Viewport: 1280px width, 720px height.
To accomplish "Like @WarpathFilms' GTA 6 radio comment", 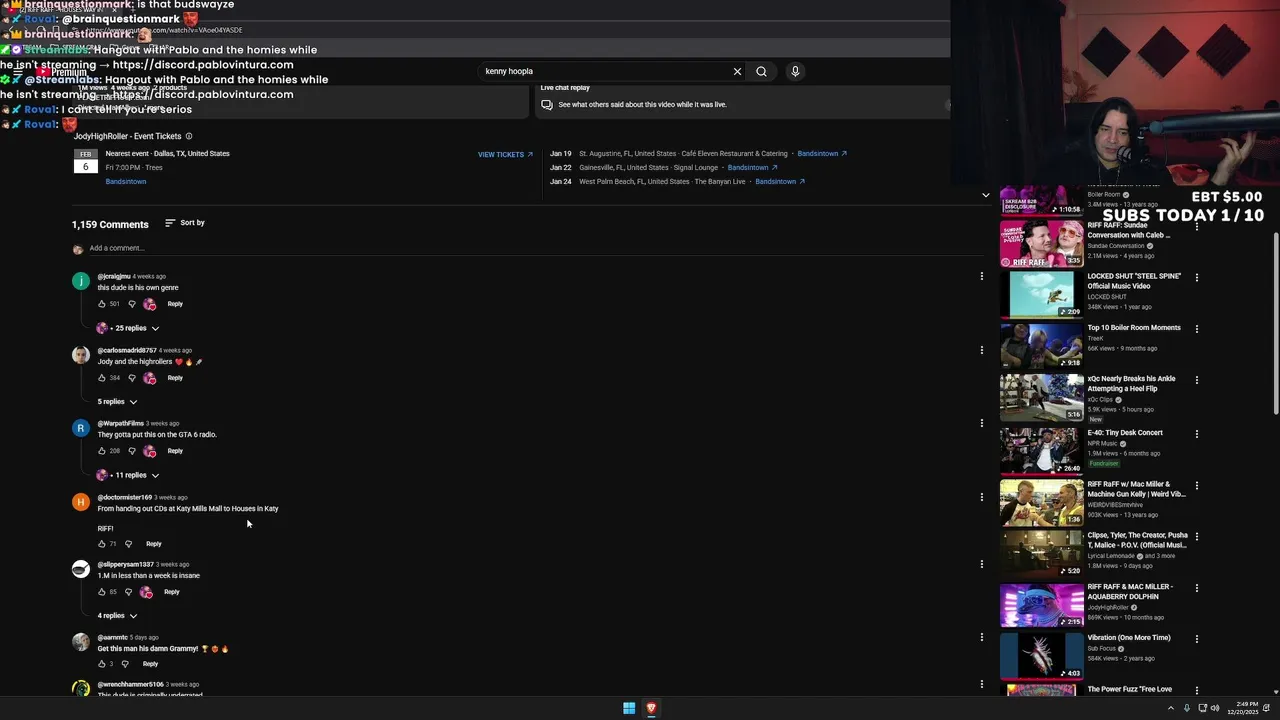I will pyautogui.click(x=102, y=451).
